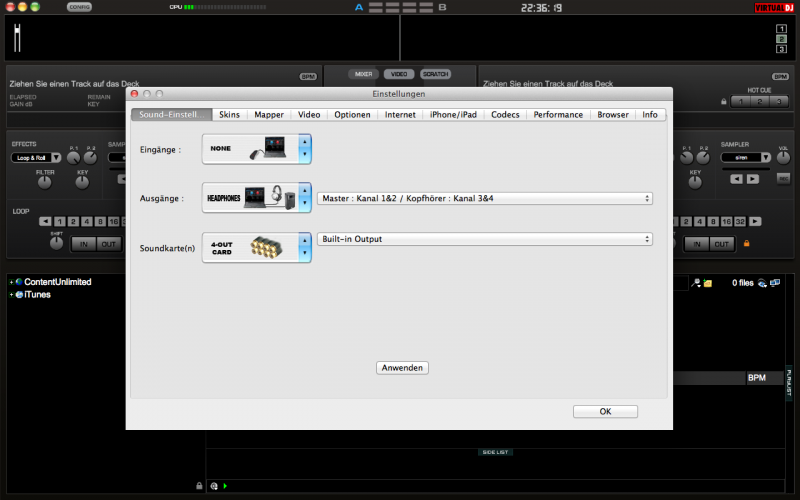Toggle the MIXER panel view
This screenshot has width=800, height=500.
[x=363, y=74]
